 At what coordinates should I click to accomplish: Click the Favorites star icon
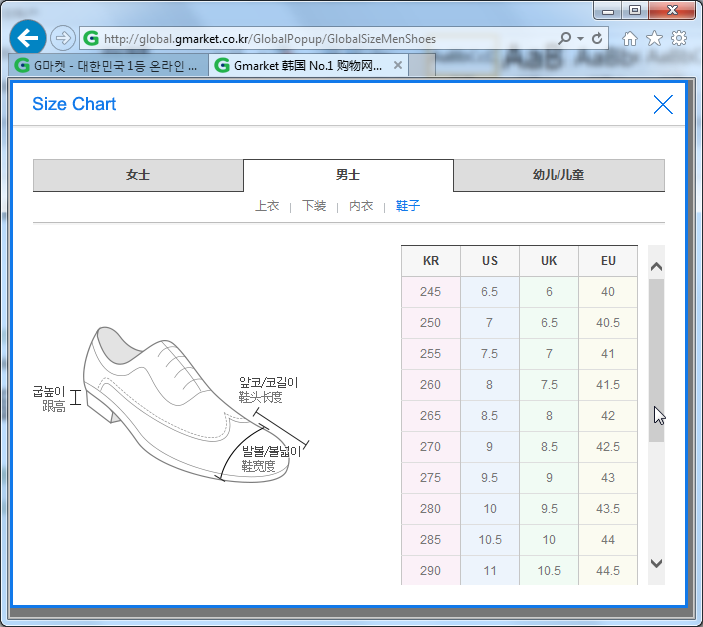654,39
